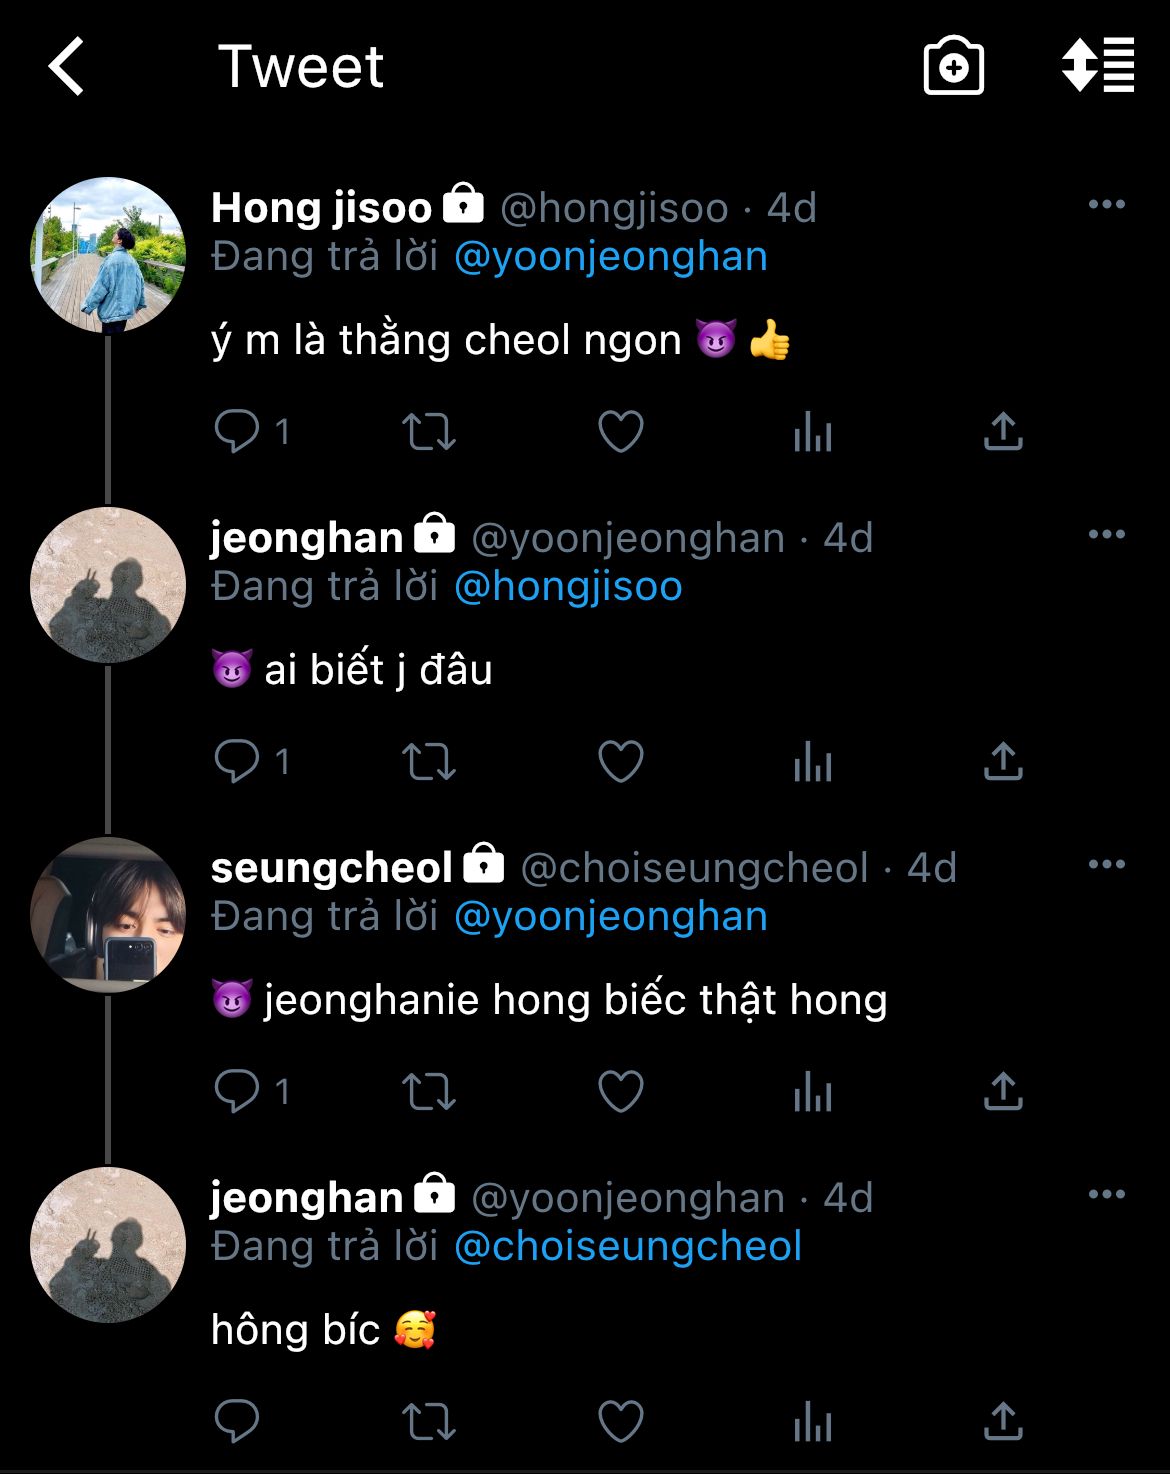Open more options on 'hông bíc' tweet
This screenshot has height=1474, width=1170.
(1106, 1195)
